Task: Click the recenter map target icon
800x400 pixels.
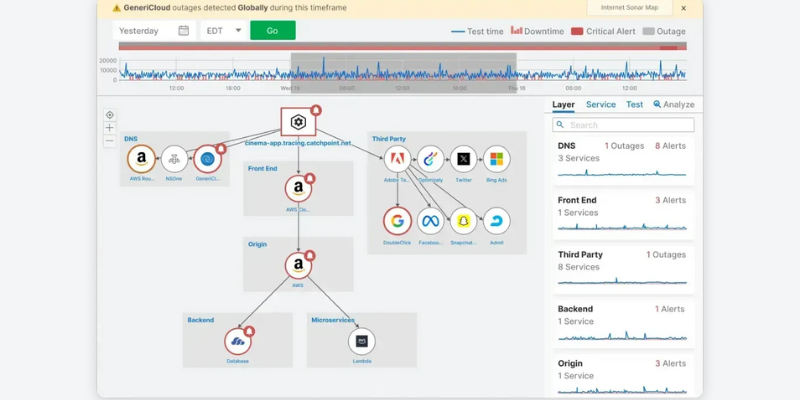Action: [x=110, y=115]
